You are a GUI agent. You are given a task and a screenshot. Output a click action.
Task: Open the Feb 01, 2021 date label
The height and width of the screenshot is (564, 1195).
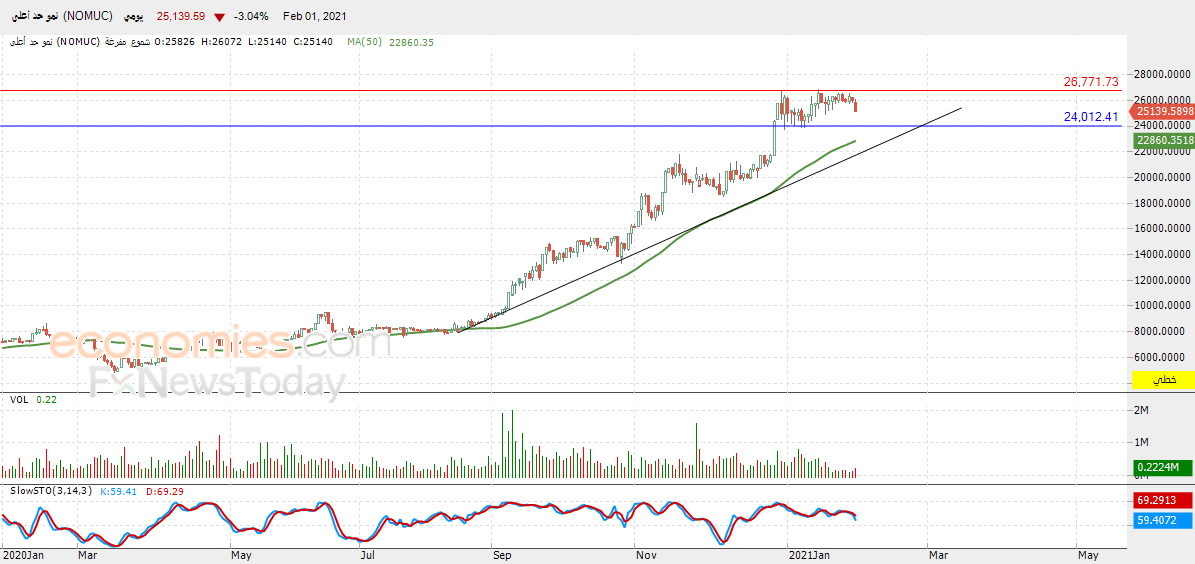[x=314, y=16]
